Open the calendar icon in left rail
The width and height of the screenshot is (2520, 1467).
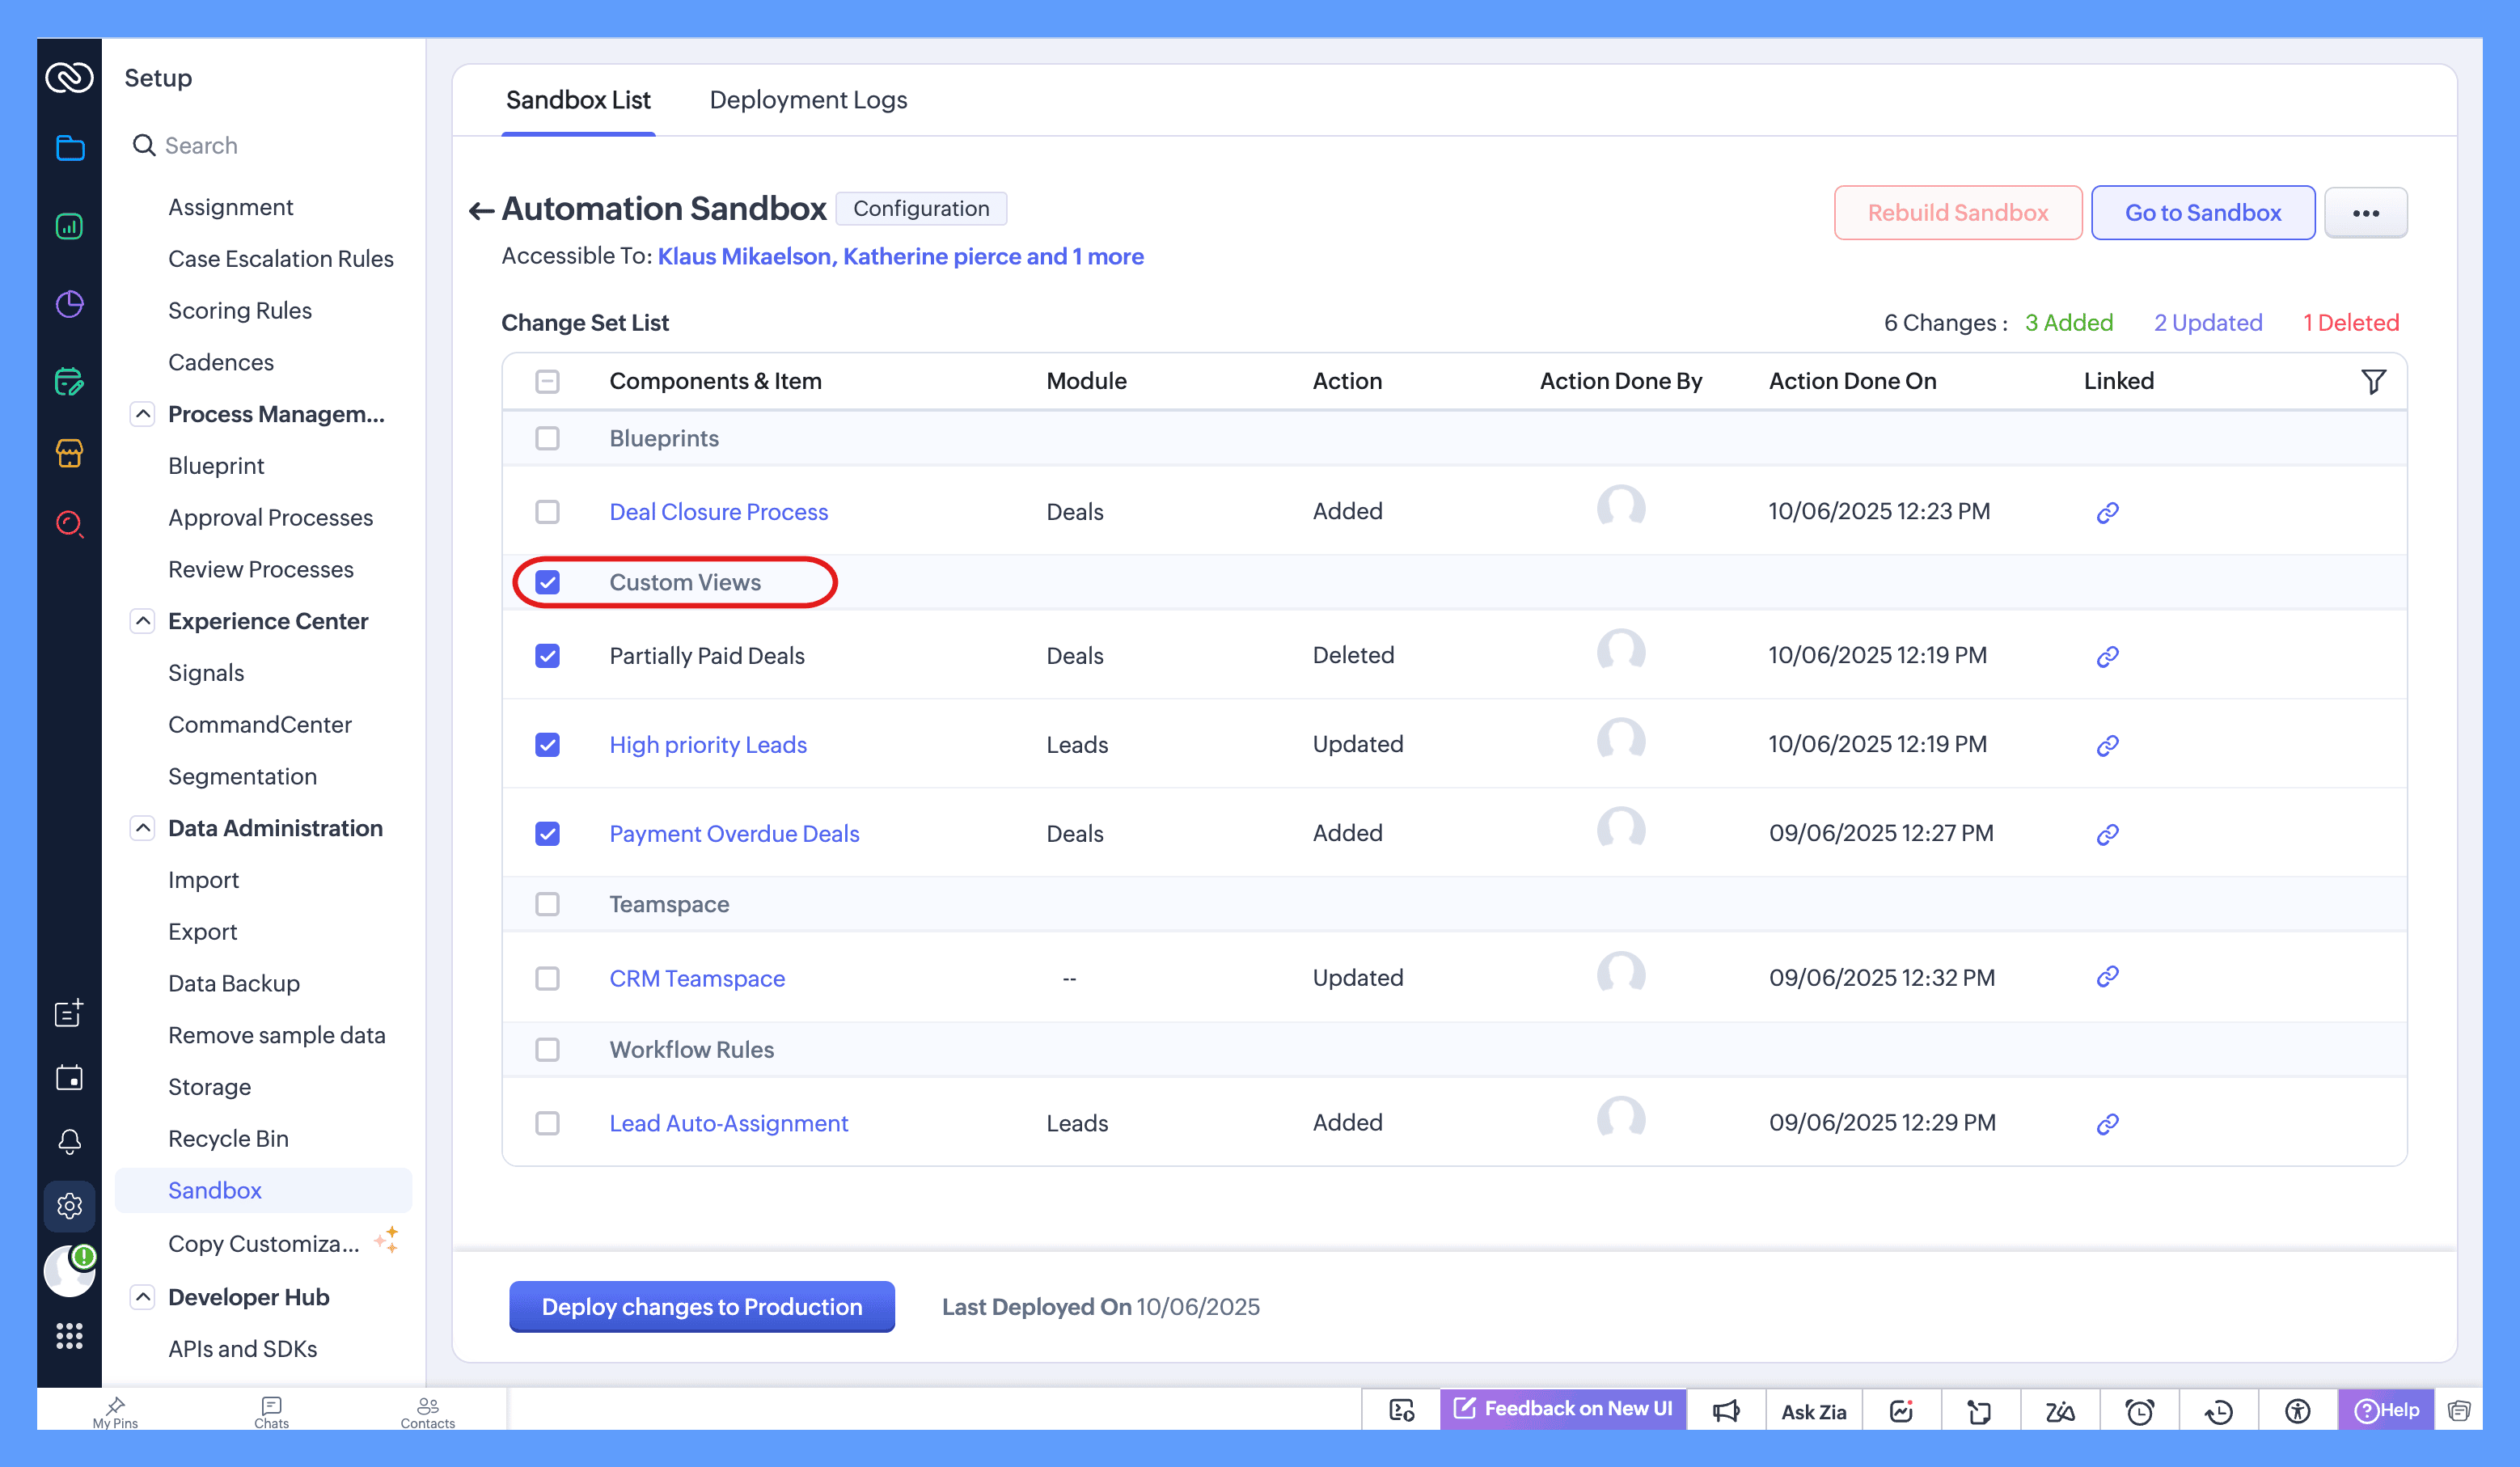pos(69,1077)
